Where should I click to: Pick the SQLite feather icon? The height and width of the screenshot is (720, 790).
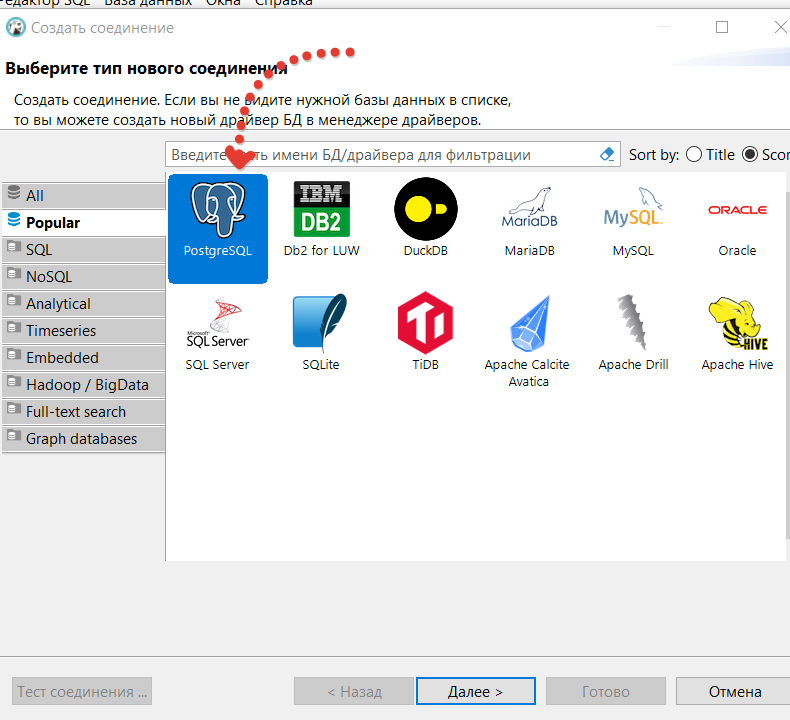click(321, 323)
